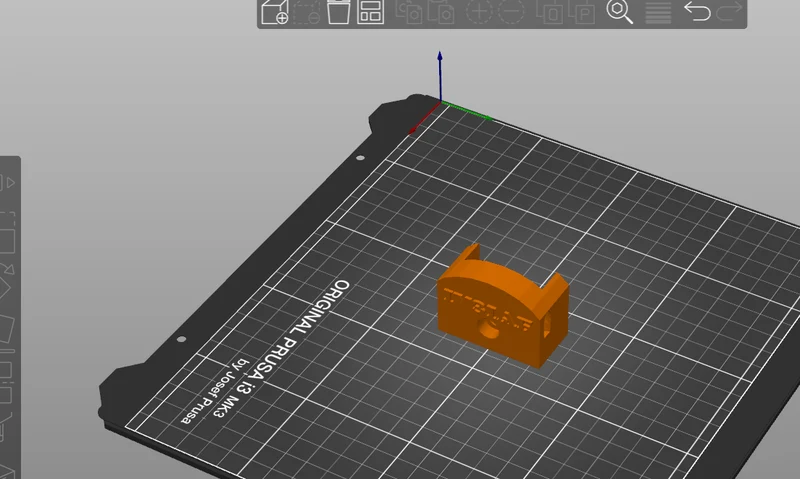Click the Add object cube icon
This screenshot has height=479, width=800.
pyautogui.click(x=274, y=12)
